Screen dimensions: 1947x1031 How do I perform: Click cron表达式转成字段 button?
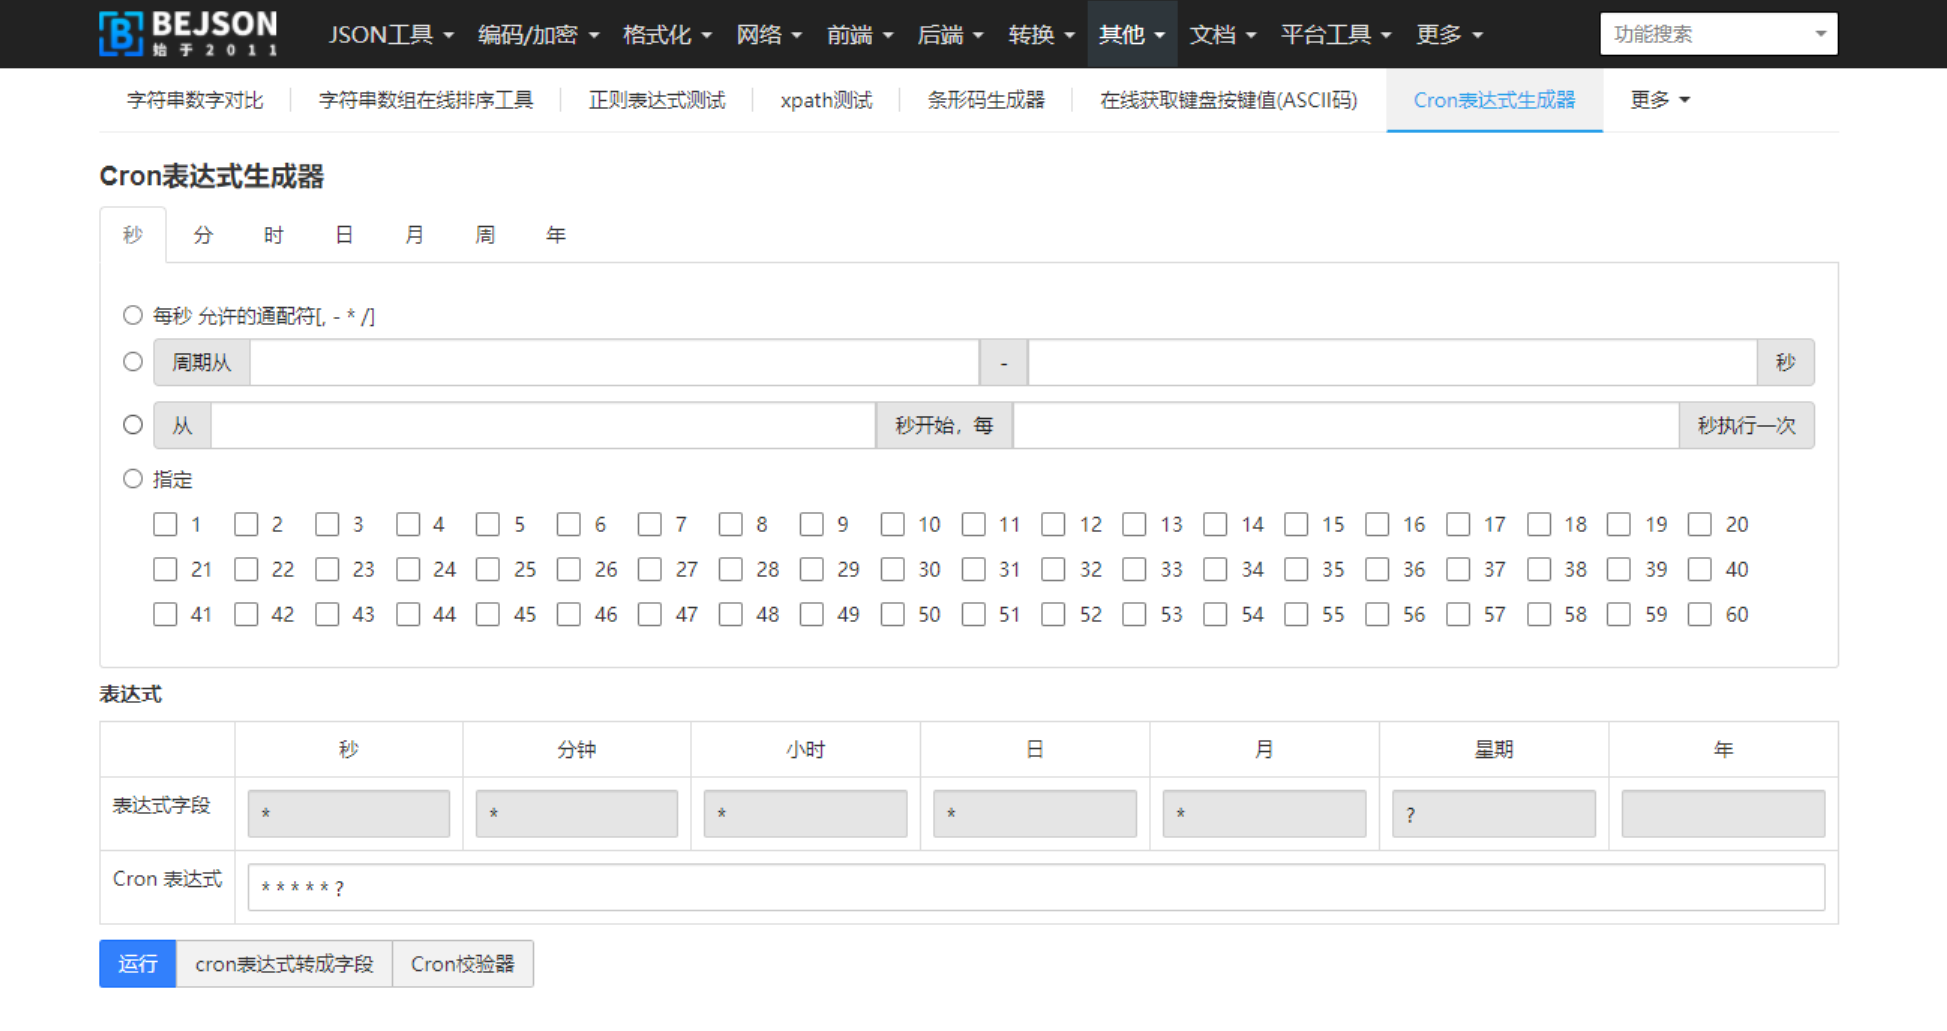[284, 964]
